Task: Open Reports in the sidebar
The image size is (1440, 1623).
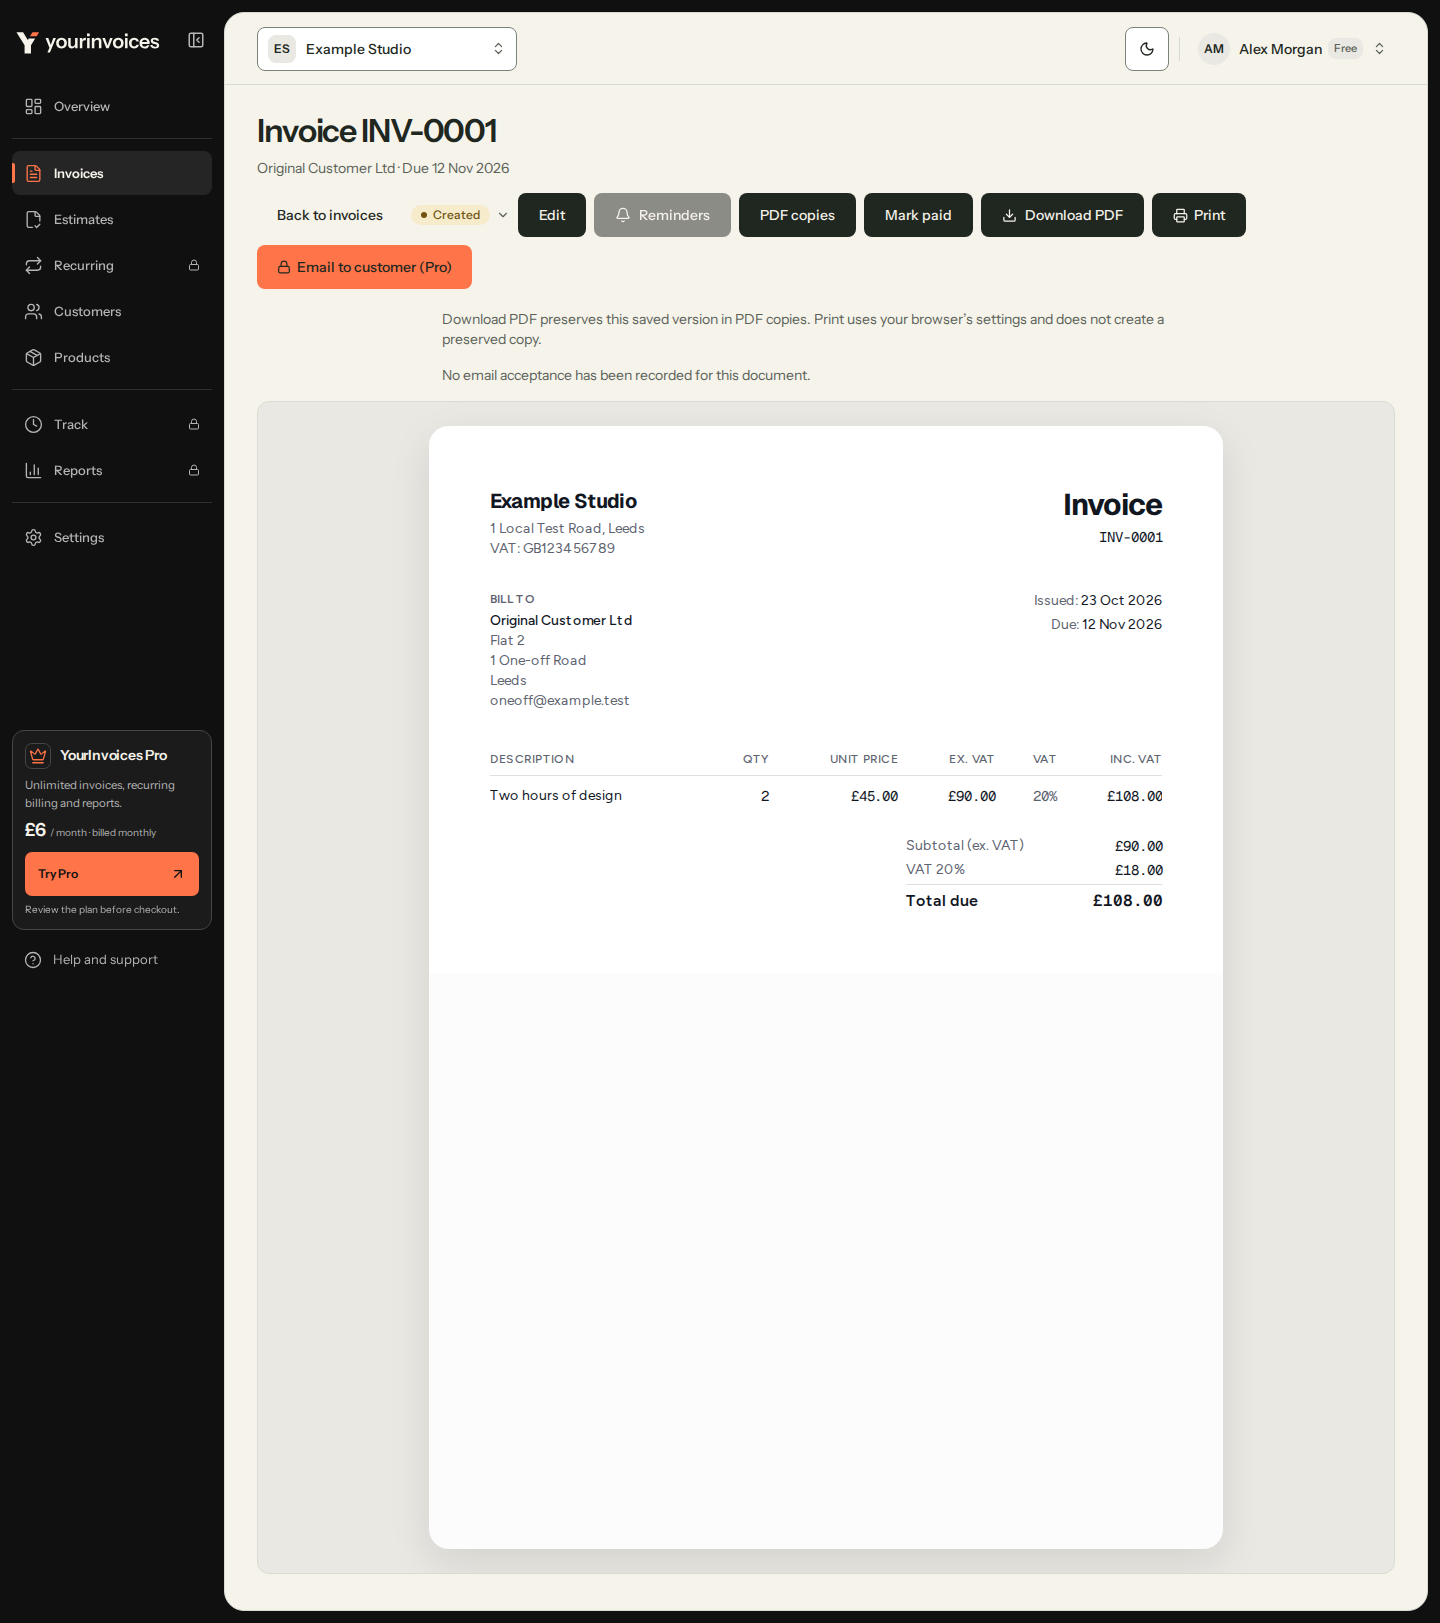Action: (x=112, y=471)
